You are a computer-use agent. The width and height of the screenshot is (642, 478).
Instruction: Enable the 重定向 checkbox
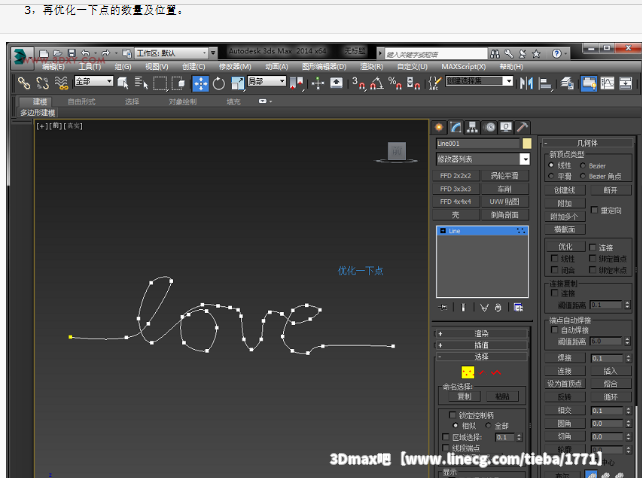595,210
